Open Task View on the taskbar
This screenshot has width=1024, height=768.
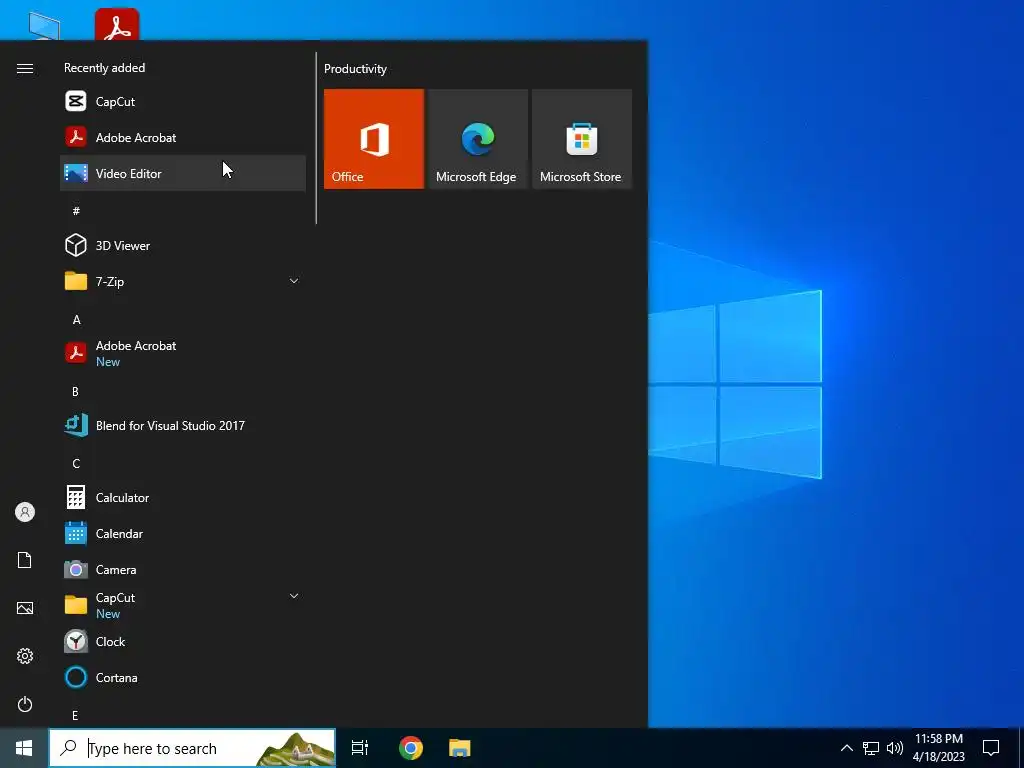(x=360, y=748)
